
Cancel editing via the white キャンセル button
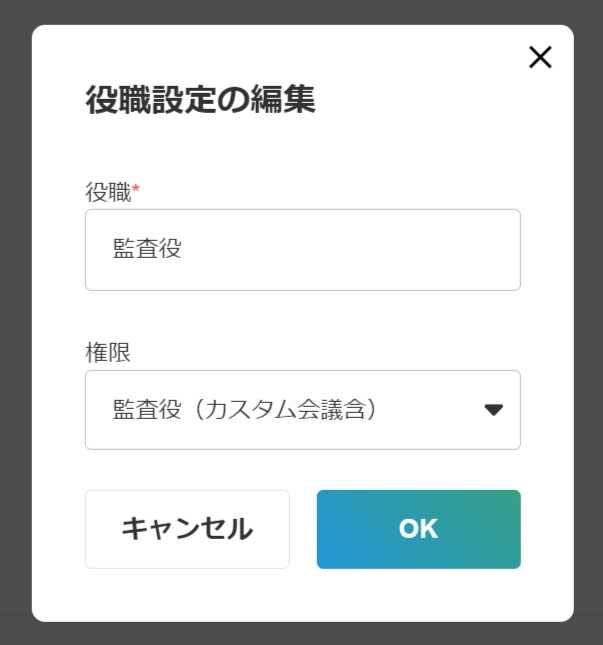pyautogui.click(x=187, y=529)
